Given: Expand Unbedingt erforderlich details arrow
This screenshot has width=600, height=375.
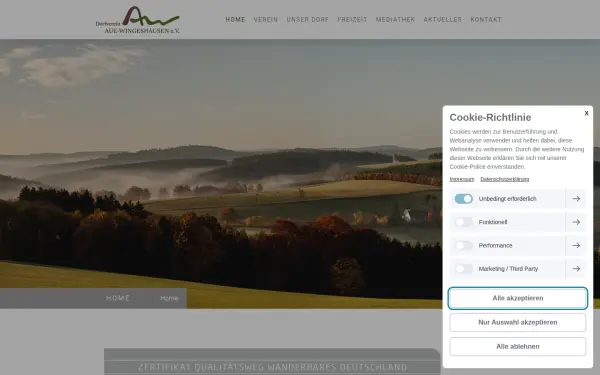Looking at the screenshot, I should [x=576, y=199].
